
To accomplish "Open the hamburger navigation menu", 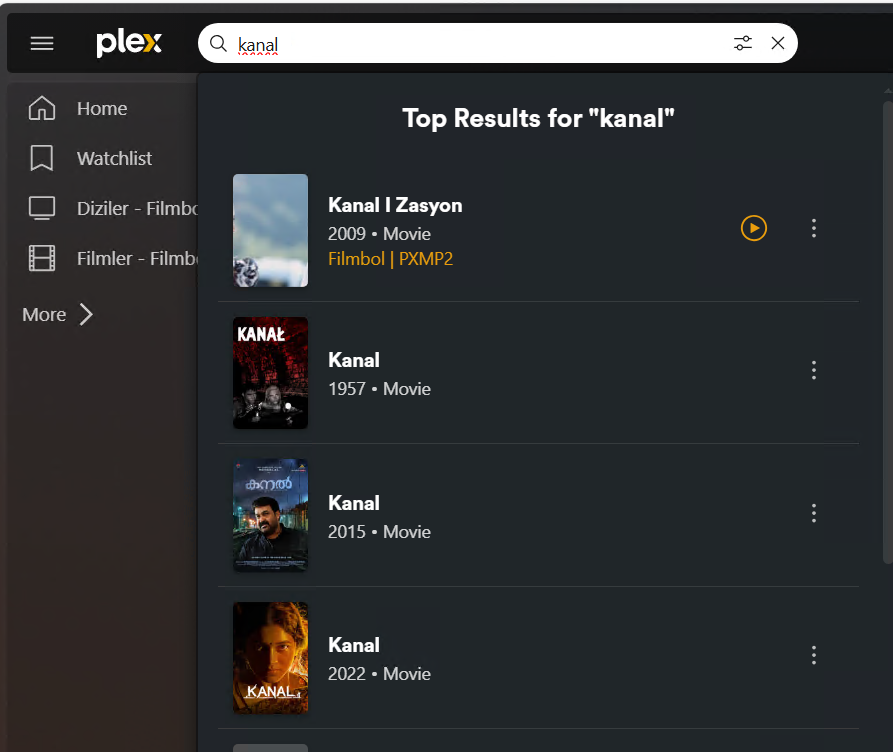I will [x=42, y=43].
